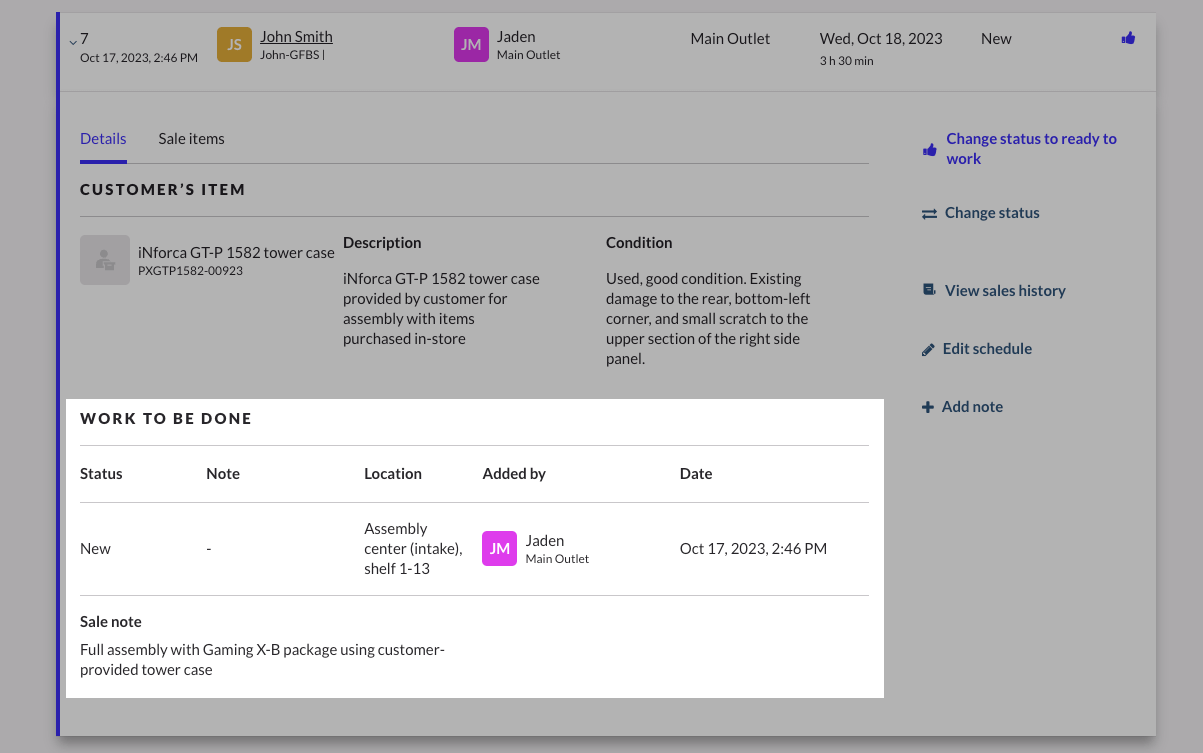The image size is (1203, 753).
Task: Collapse order 7 using the chevron
Action: click(x=73, y=42)
